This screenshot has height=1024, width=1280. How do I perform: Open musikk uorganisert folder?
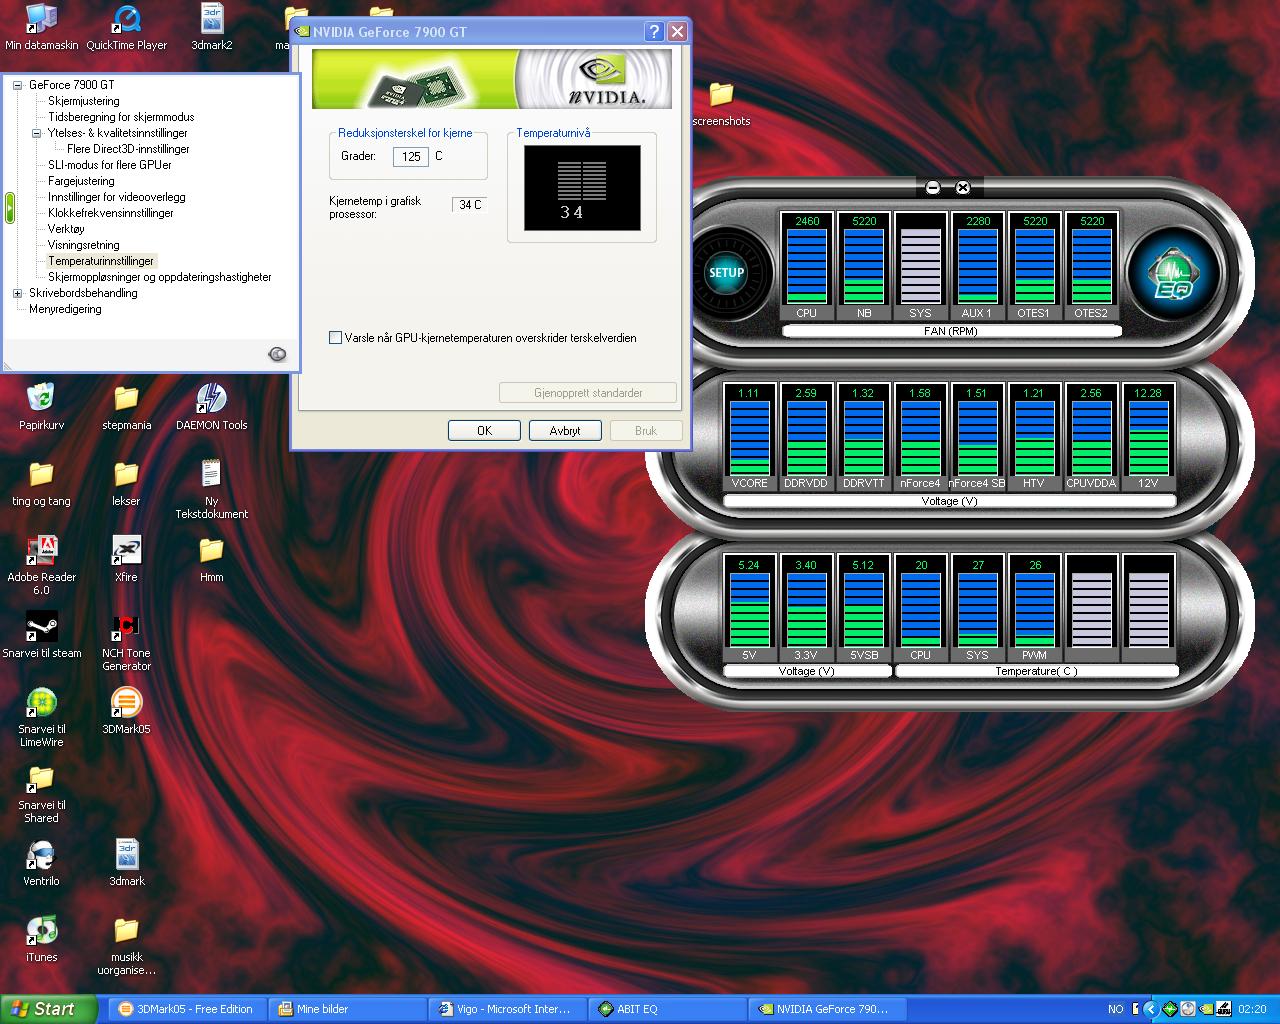[x=126, y=945]
